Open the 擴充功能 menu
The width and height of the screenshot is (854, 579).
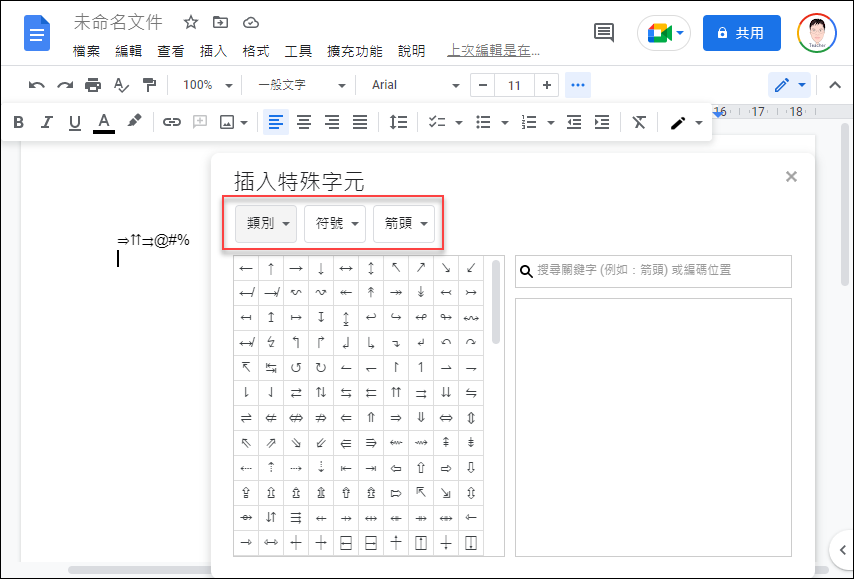click(355, 51)
